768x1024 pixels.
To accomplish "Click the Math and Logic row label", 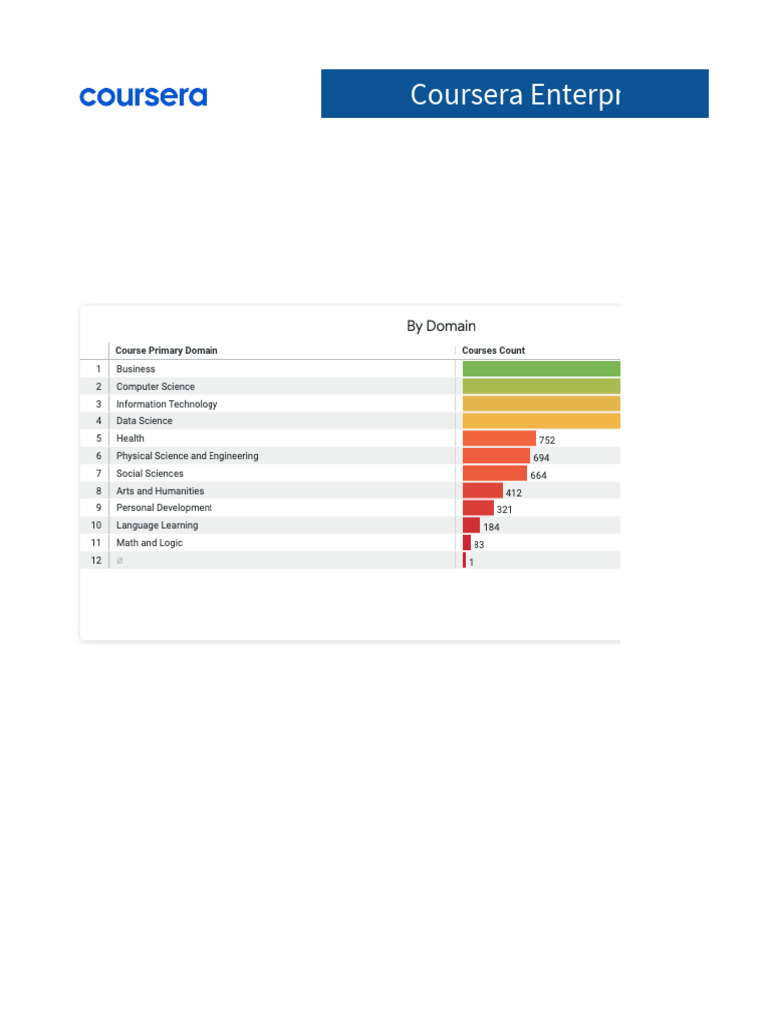I will [x=149, y=543].
